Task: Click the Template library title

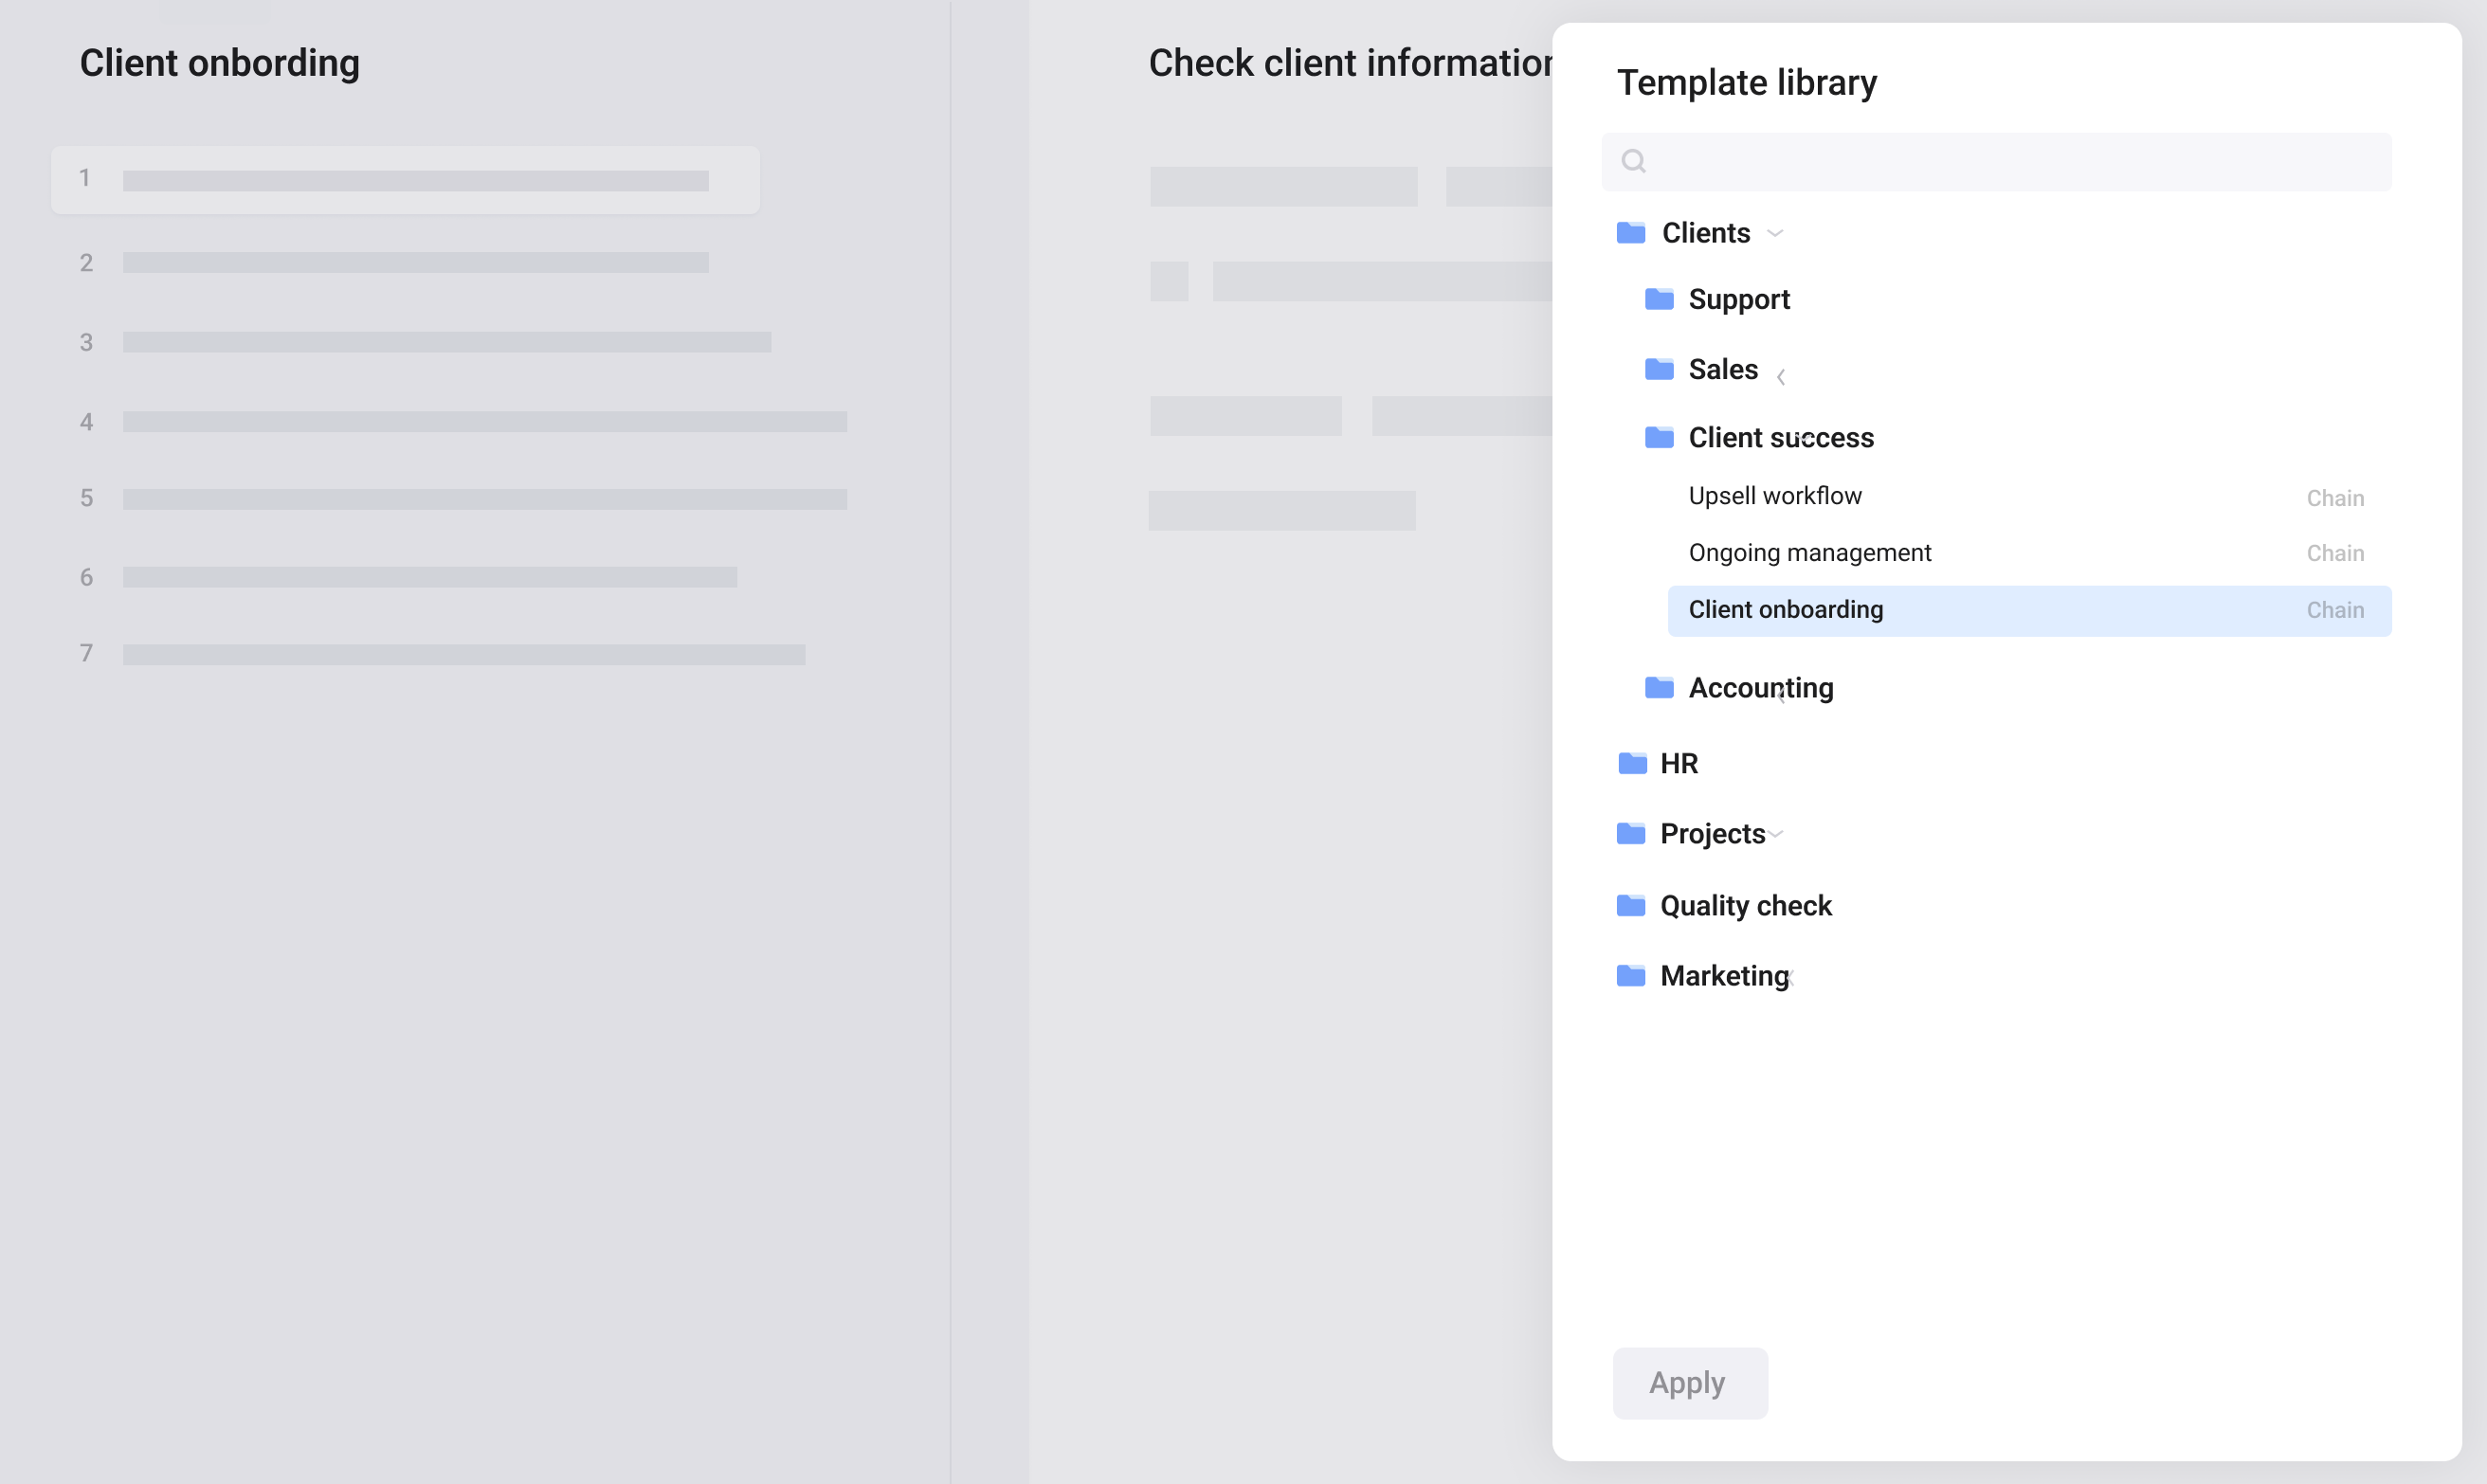Action: (1747, 83)
